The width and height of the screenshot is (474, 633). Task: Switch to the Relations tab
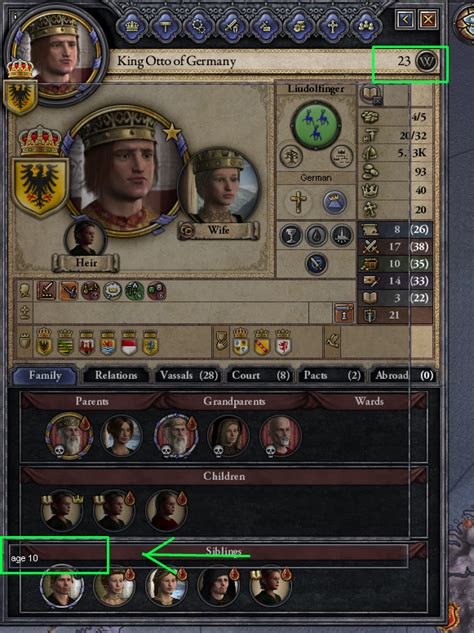click(x=116, y=375)
